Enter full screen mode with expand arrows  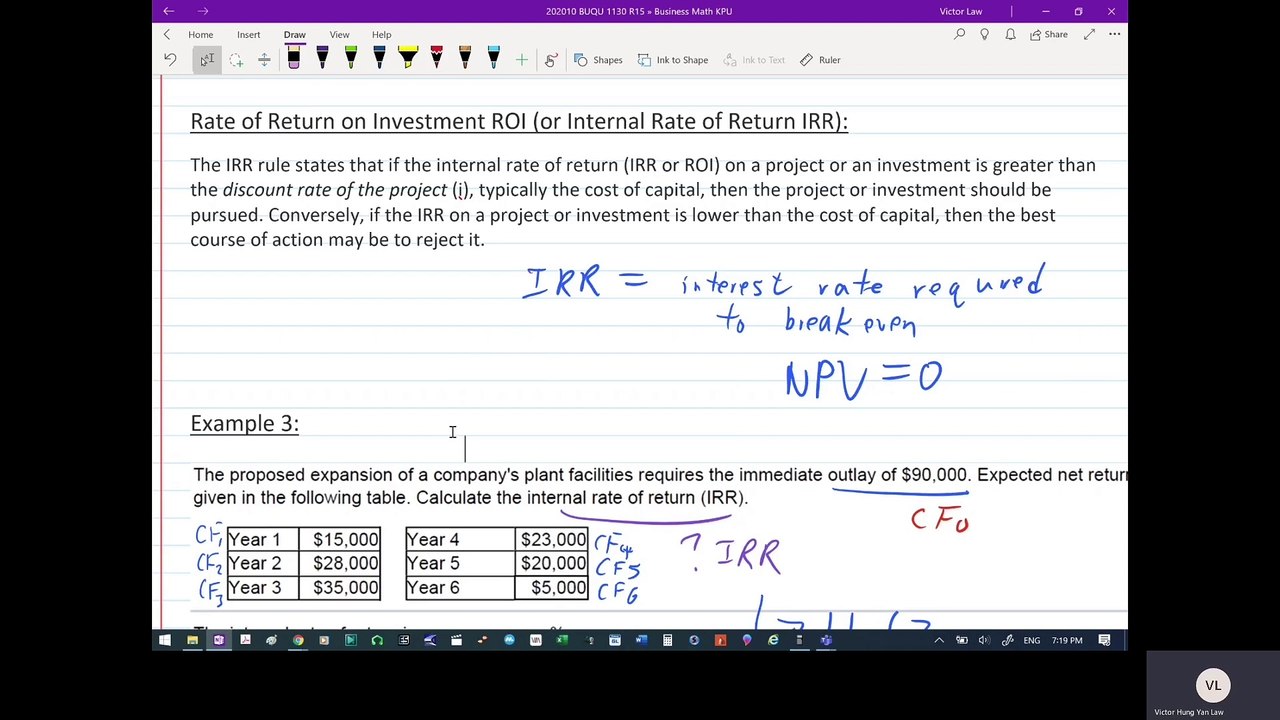(x=1089, y=34)
